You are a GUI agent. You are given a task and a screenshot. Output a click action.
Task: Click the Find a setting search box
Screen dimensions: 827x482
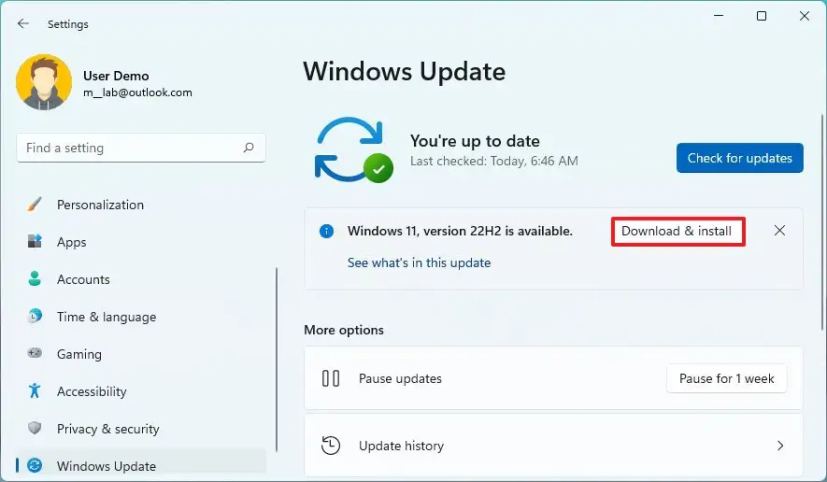click(141, 148)
